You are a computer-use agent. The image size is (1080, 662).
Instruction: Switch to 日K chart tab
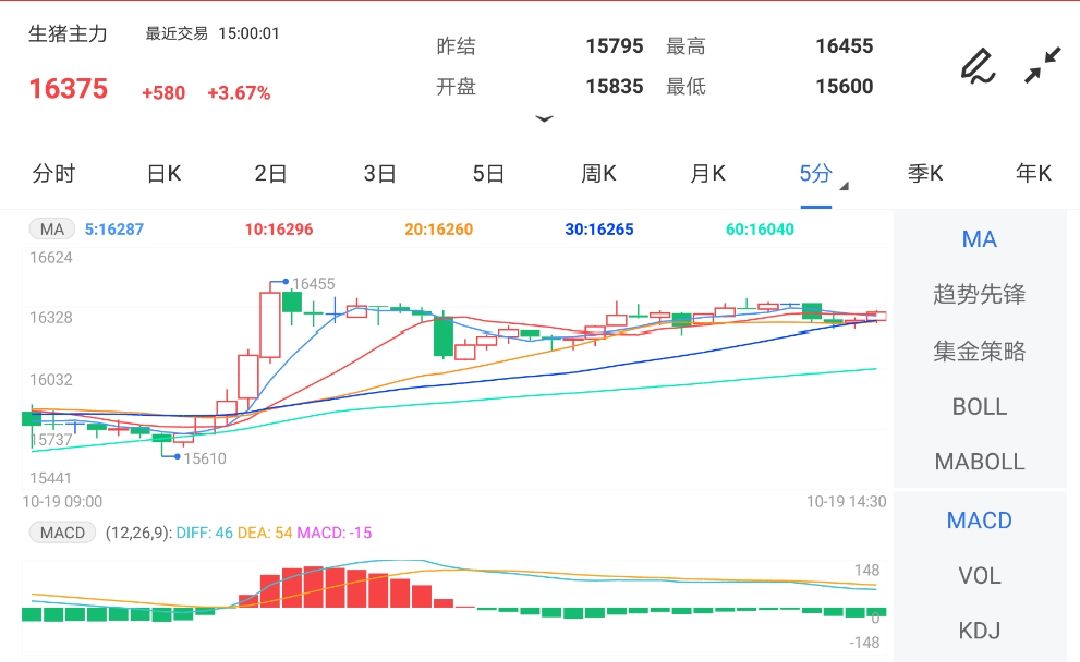tap(164, 174)
